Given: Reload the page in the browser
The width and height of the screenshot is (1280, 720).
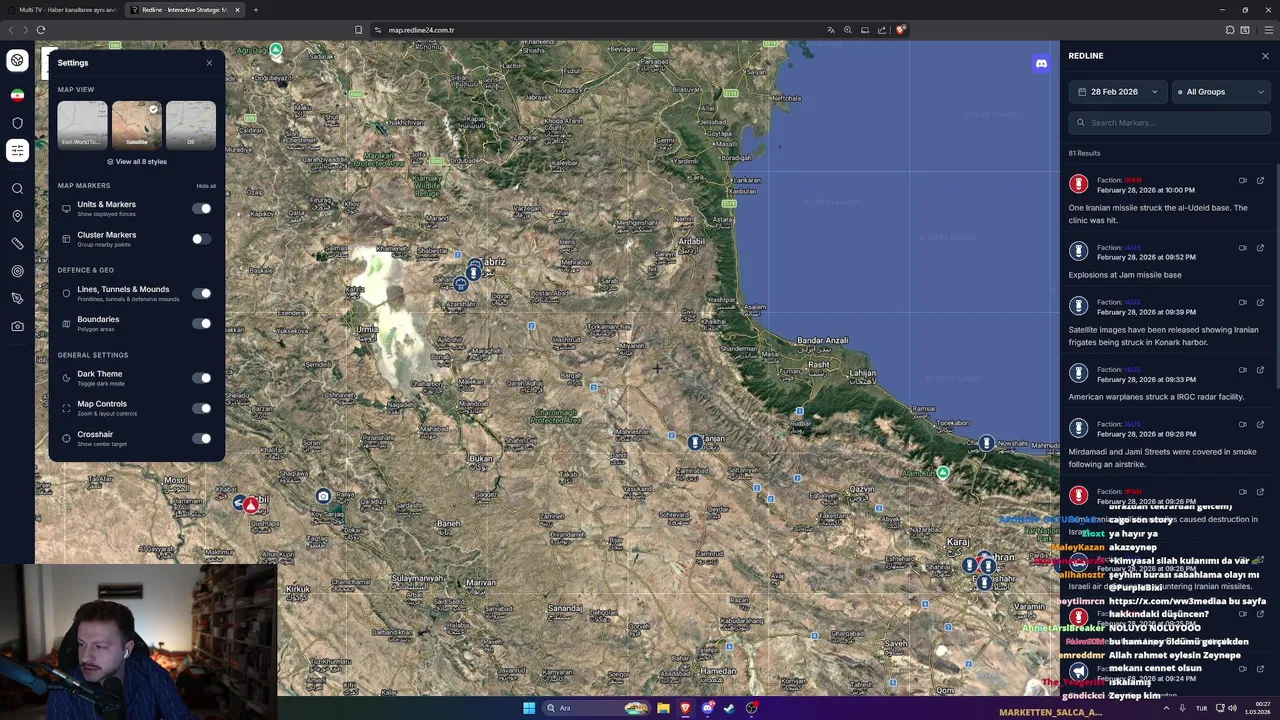Looking at the screenshot, I should [41, 30].
